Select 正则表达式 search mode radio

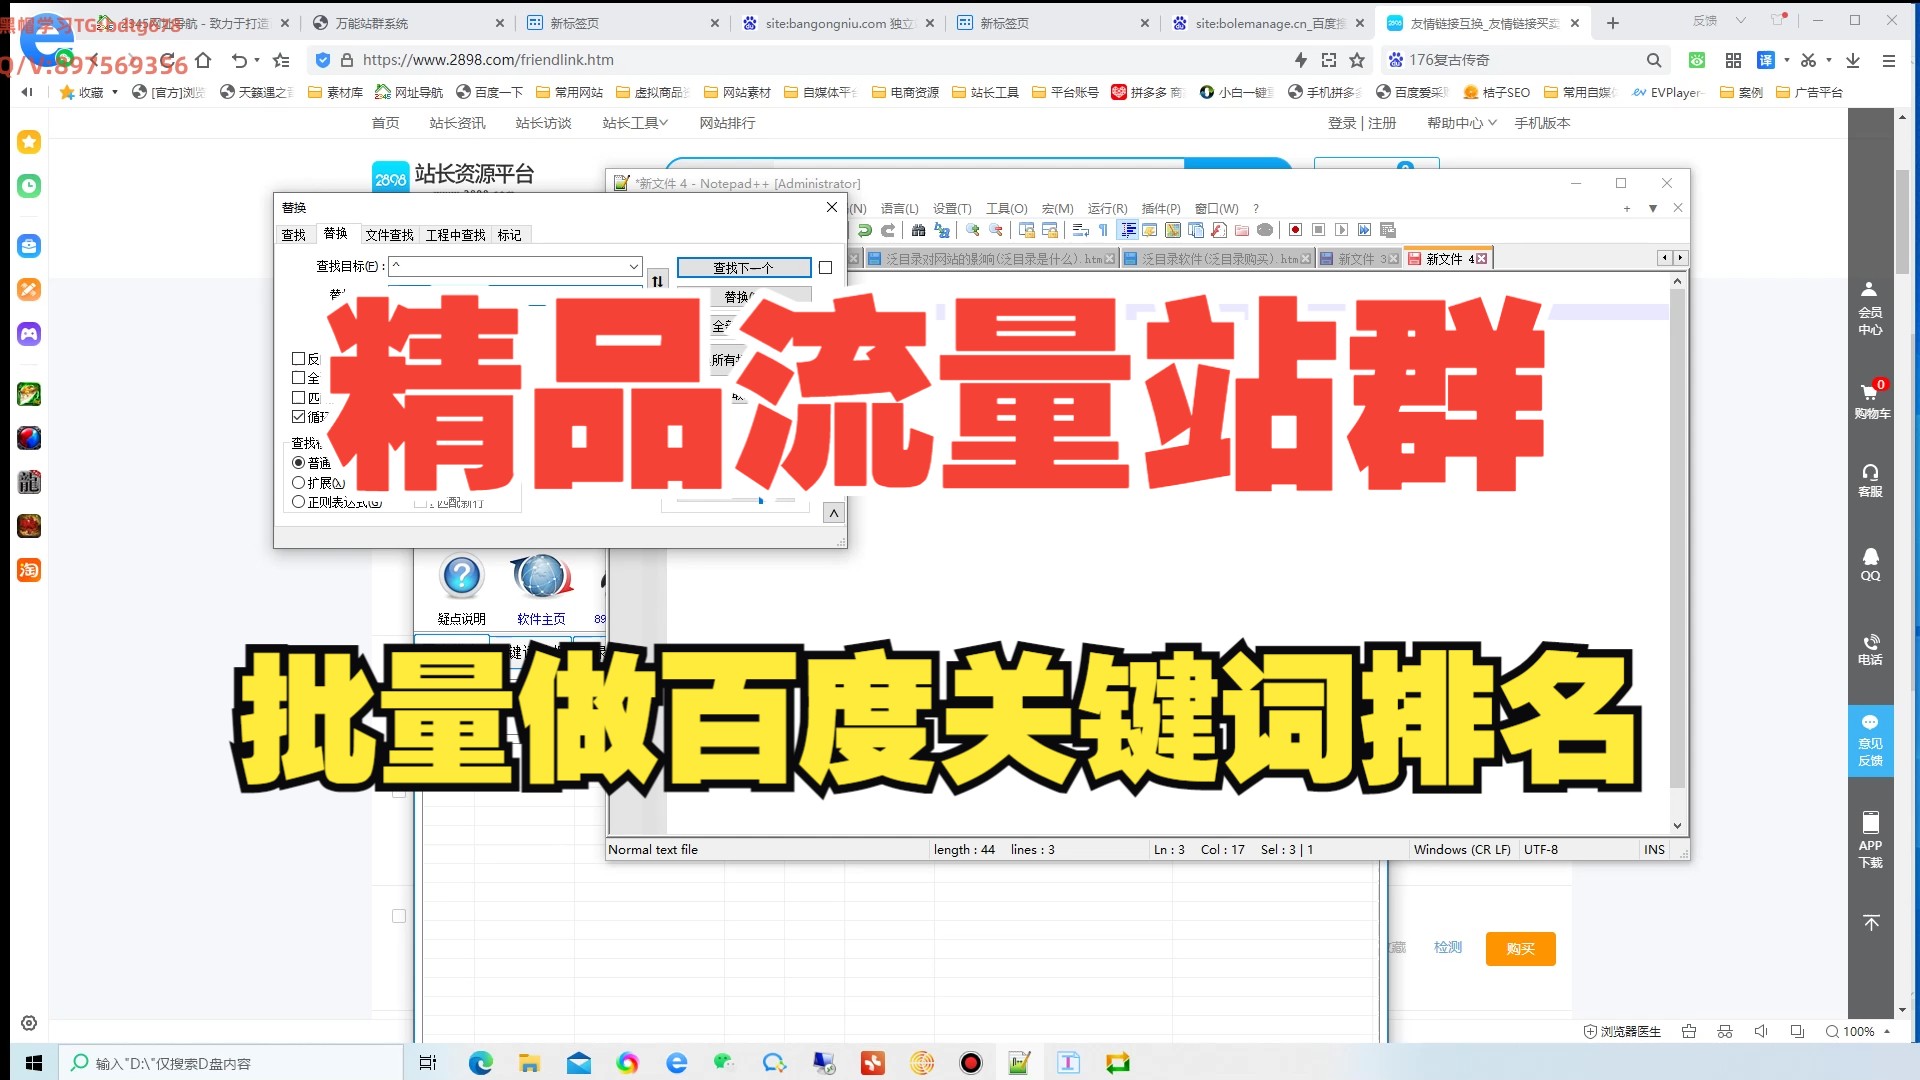[298, 502]
